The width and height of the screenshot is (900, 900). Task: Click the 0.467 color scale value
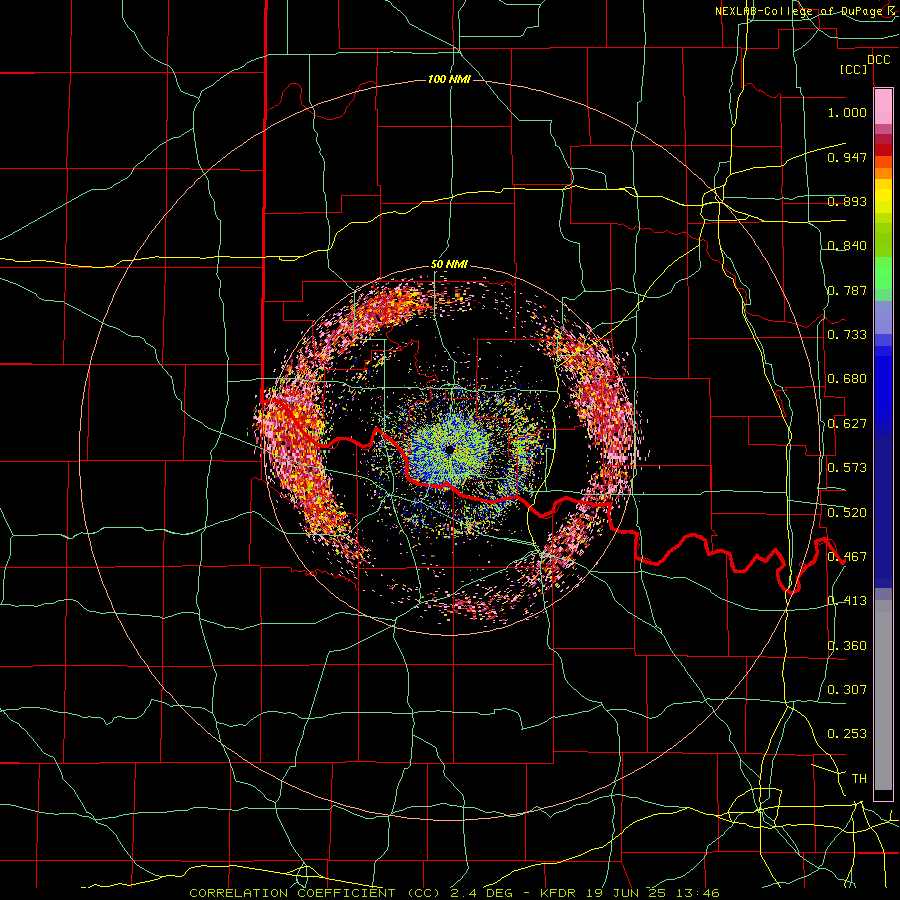coord(847,557)
